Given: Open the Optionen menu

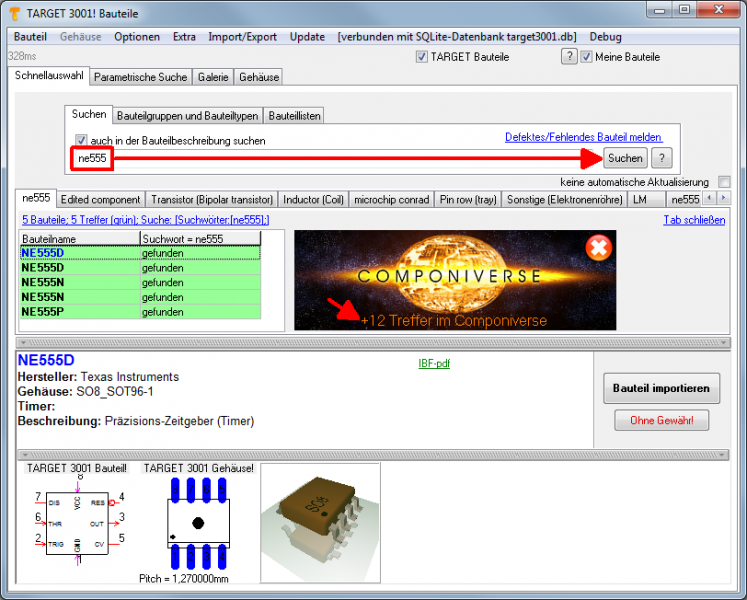Looking at the screenshot, I should [137, 37].
